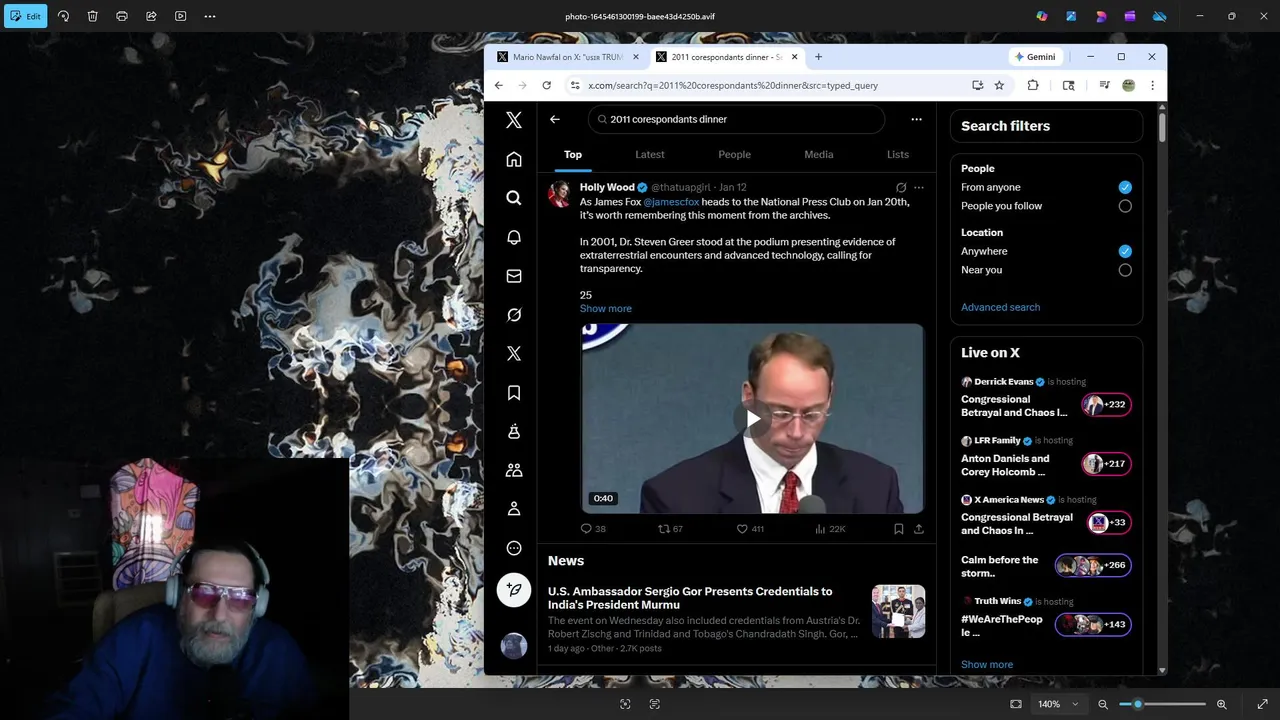Start slideshow from Photos toolbar
Image resolution: width=1280 pixels, height=720 pixels.
(x=180, y=16)
